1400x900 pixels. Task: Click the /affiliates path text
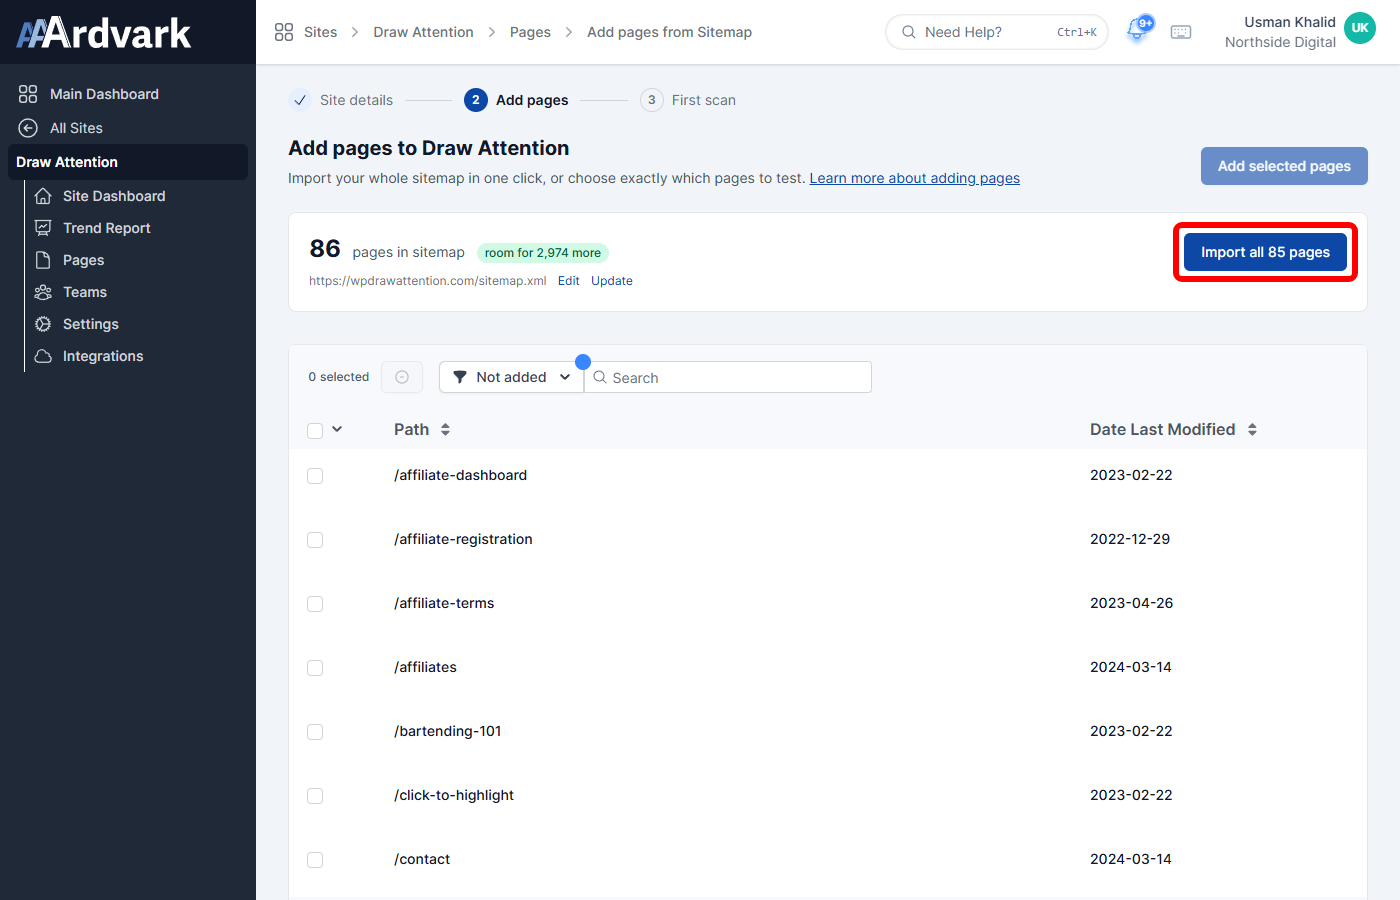coord(425,667)
